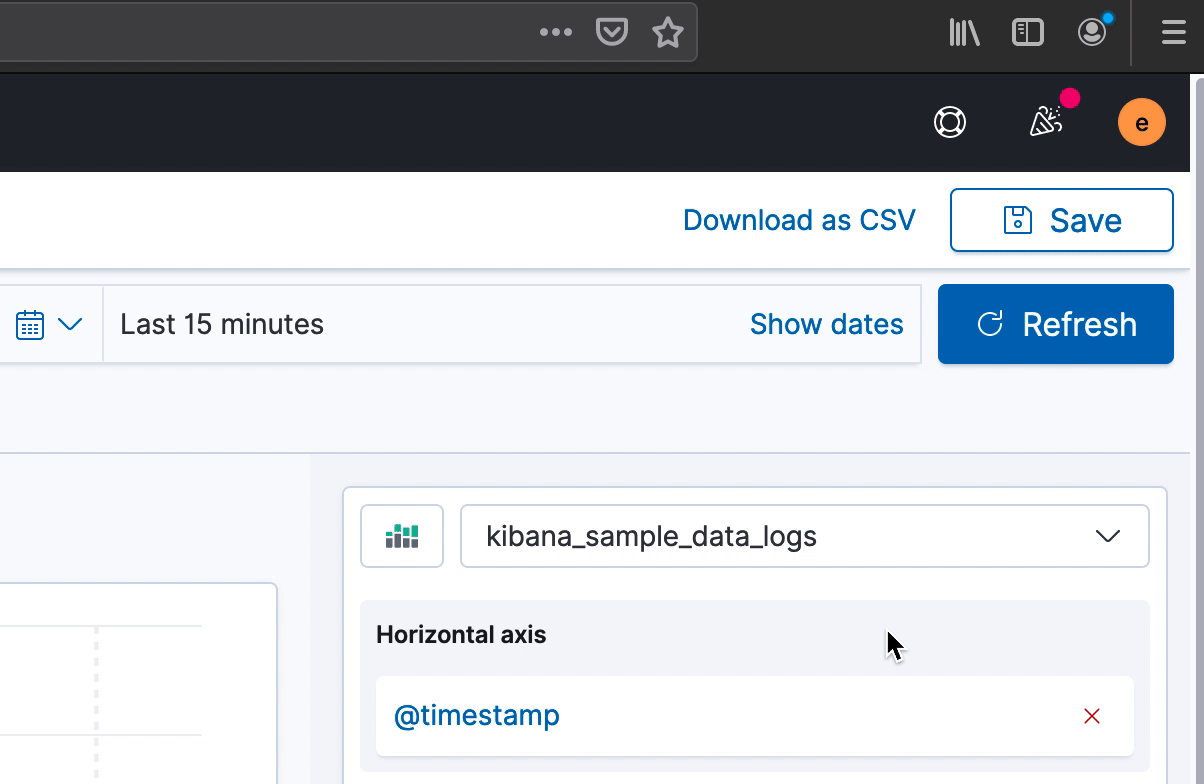This screenshot has height=784, width=1204.
Task: Click the Refresh button
Action: 1055,324
